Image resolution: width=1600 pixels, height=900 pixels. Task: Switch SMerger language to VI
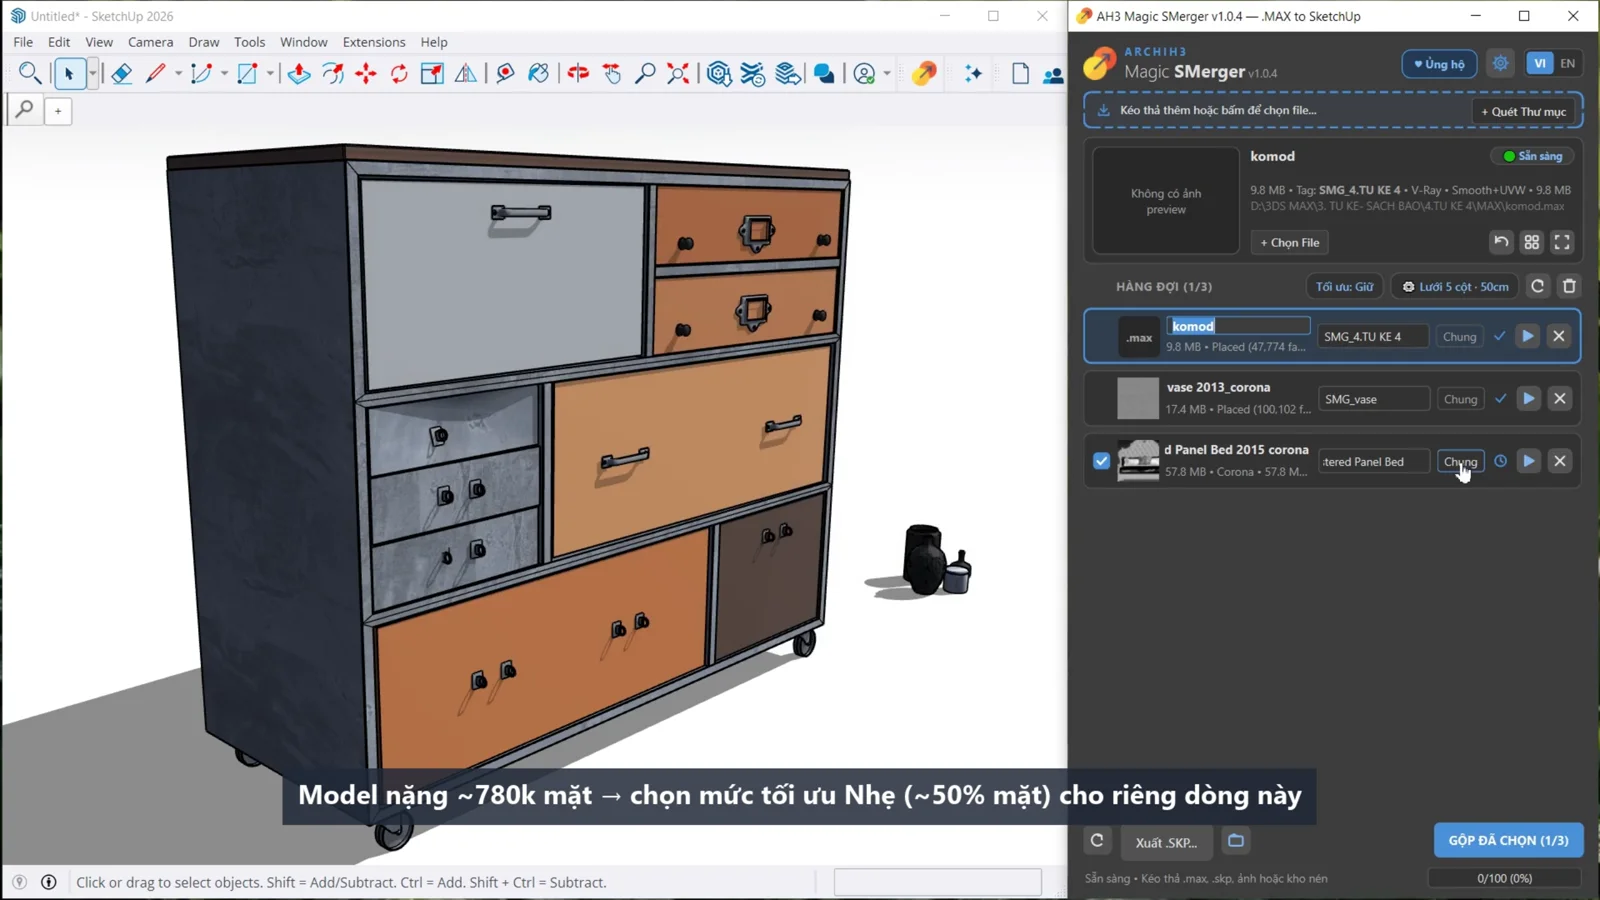[1540, 63]
